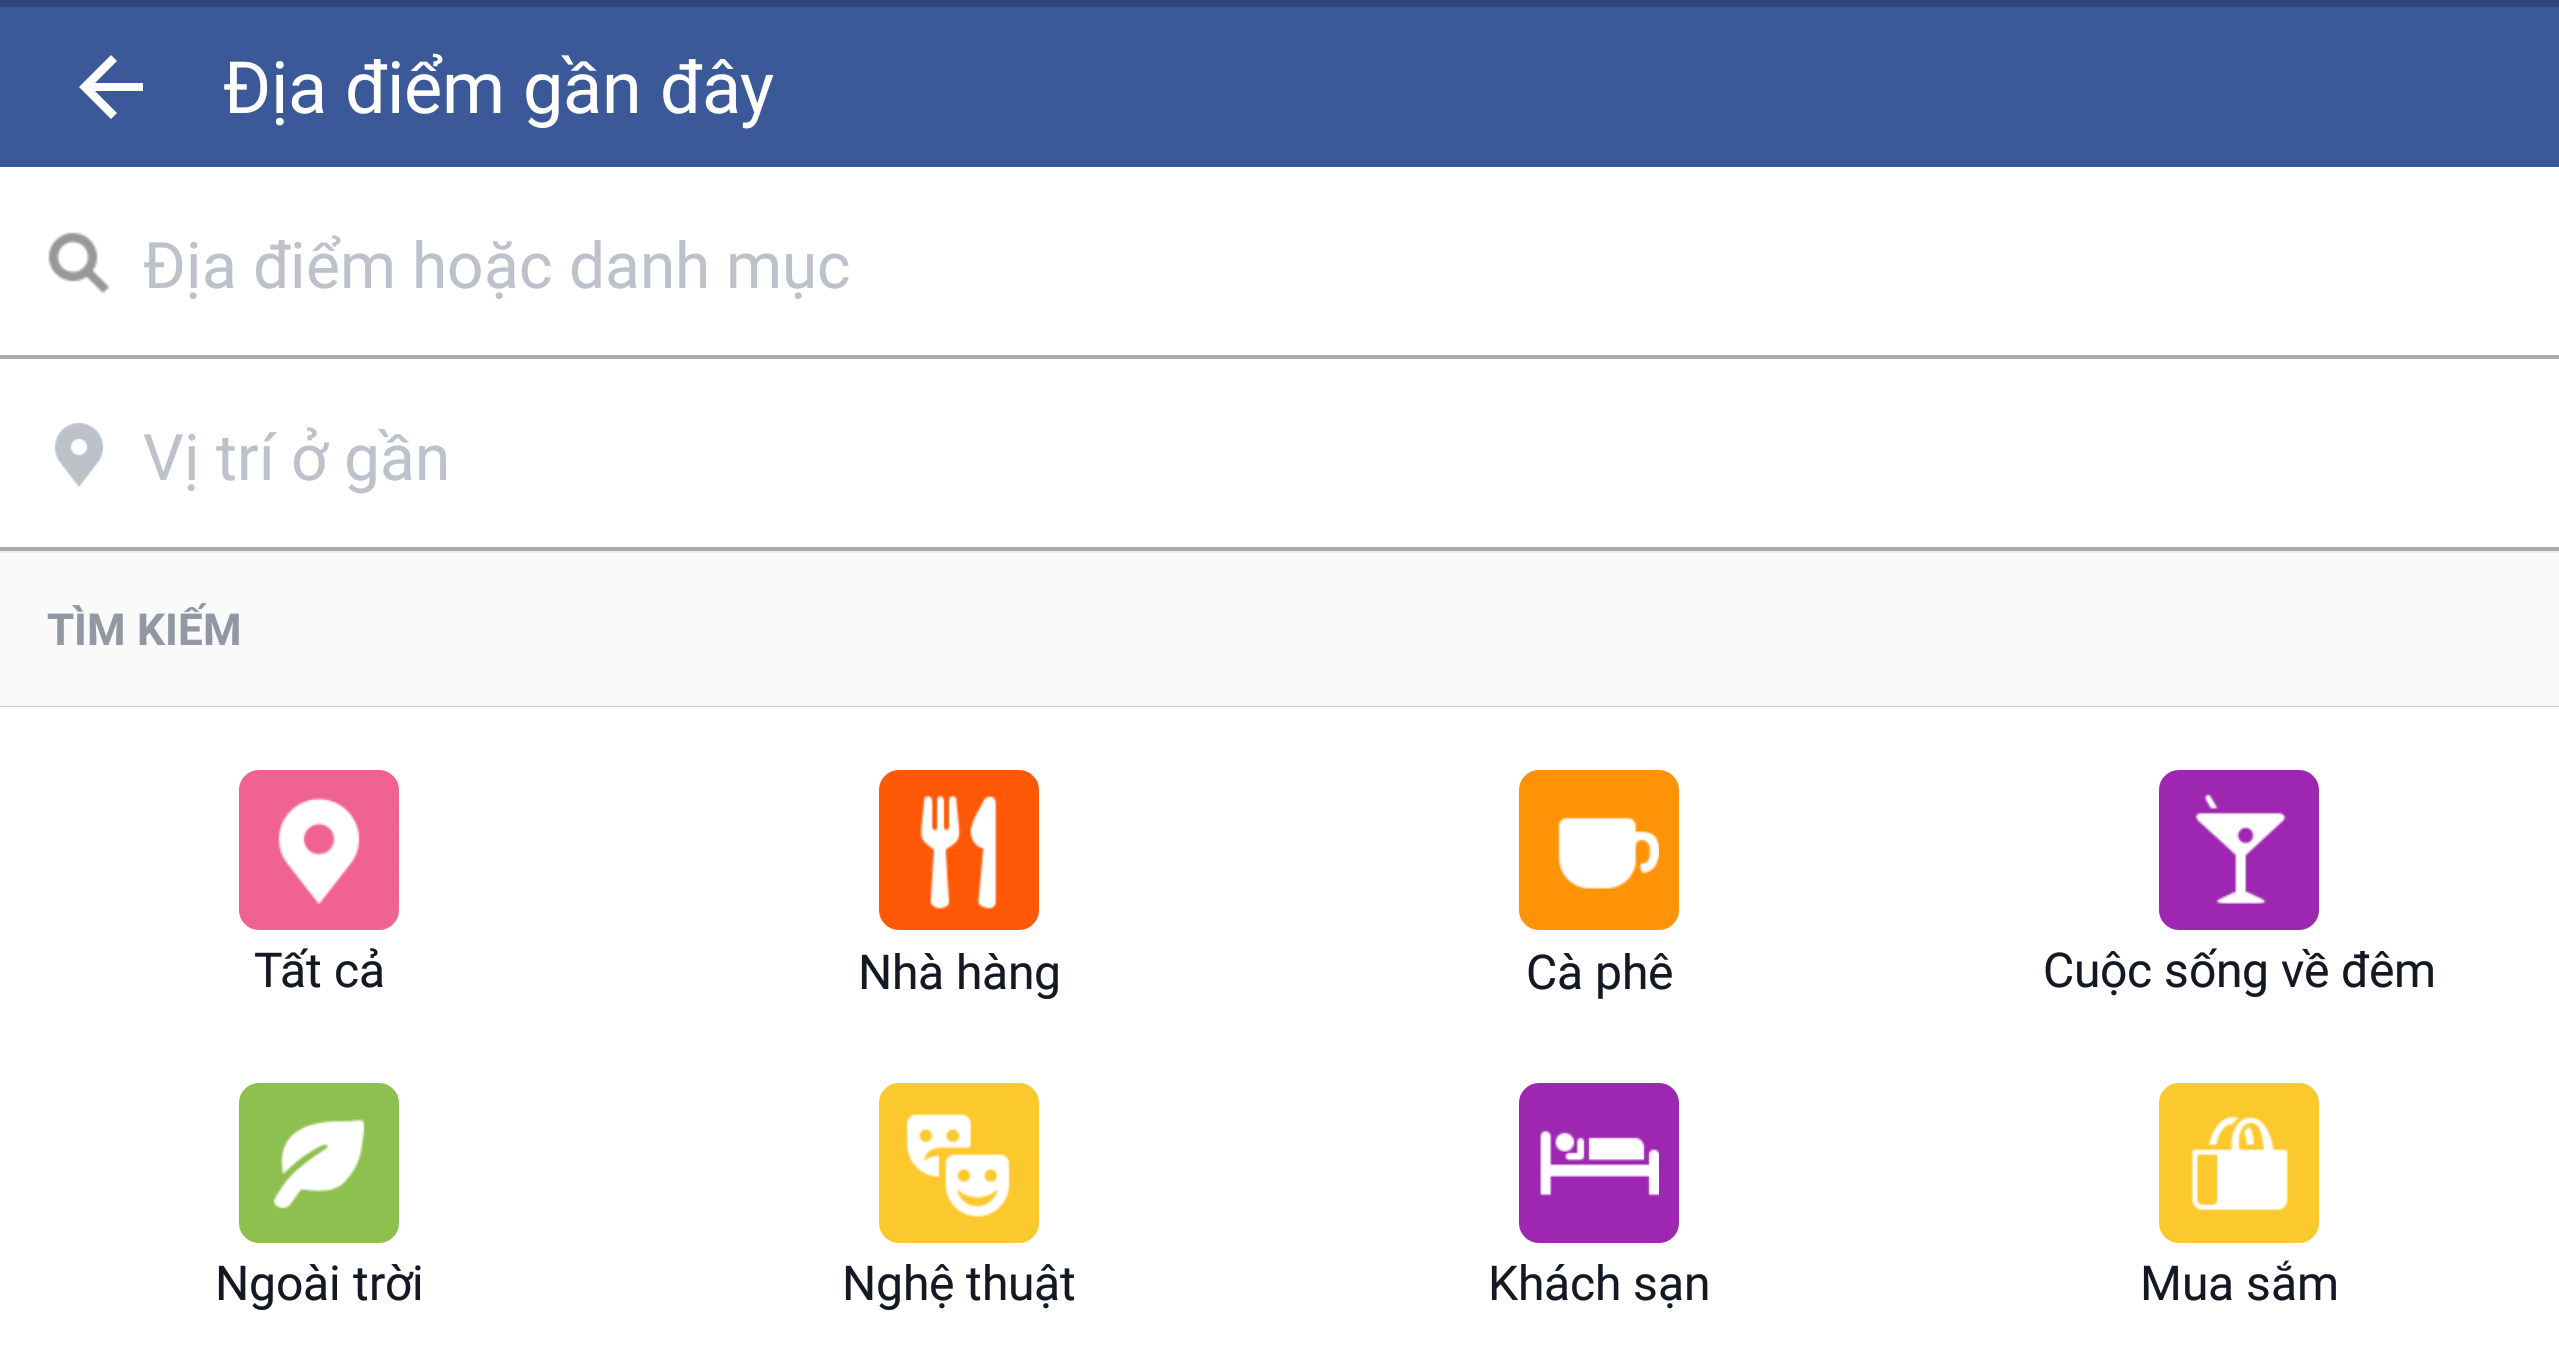Open the Mua sắm shopping bag icon
This screenshot has width=2559, height=1347.
[x=2238, y=1162]
